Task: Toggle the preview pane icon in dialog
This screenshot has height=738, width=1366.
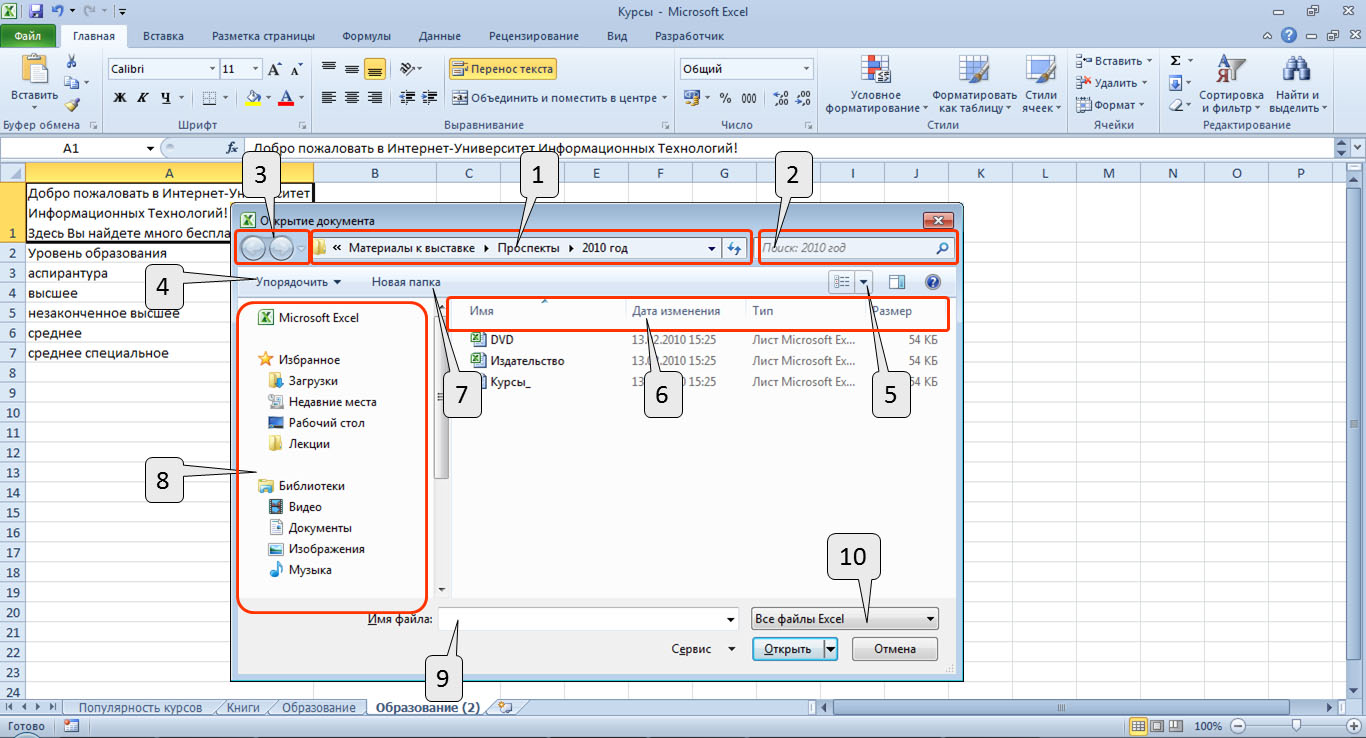Action: click(x=897, y=283)
